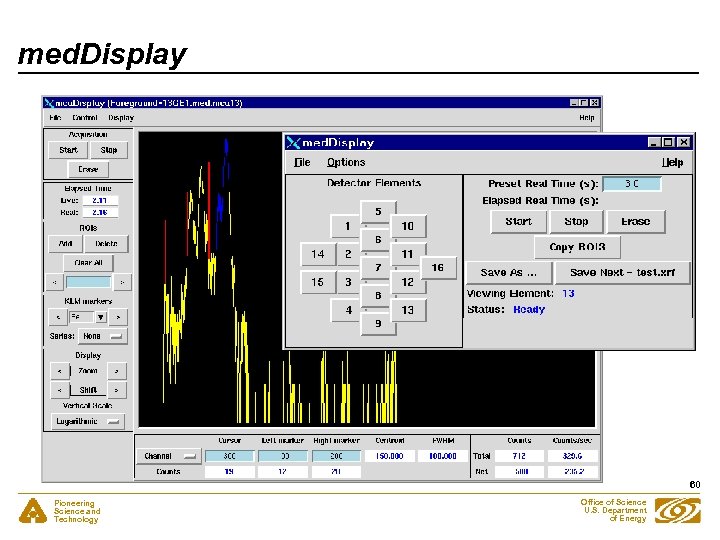Select detector element 15
720x540 pixels.
pyautogui.click(x=318, y=282)
